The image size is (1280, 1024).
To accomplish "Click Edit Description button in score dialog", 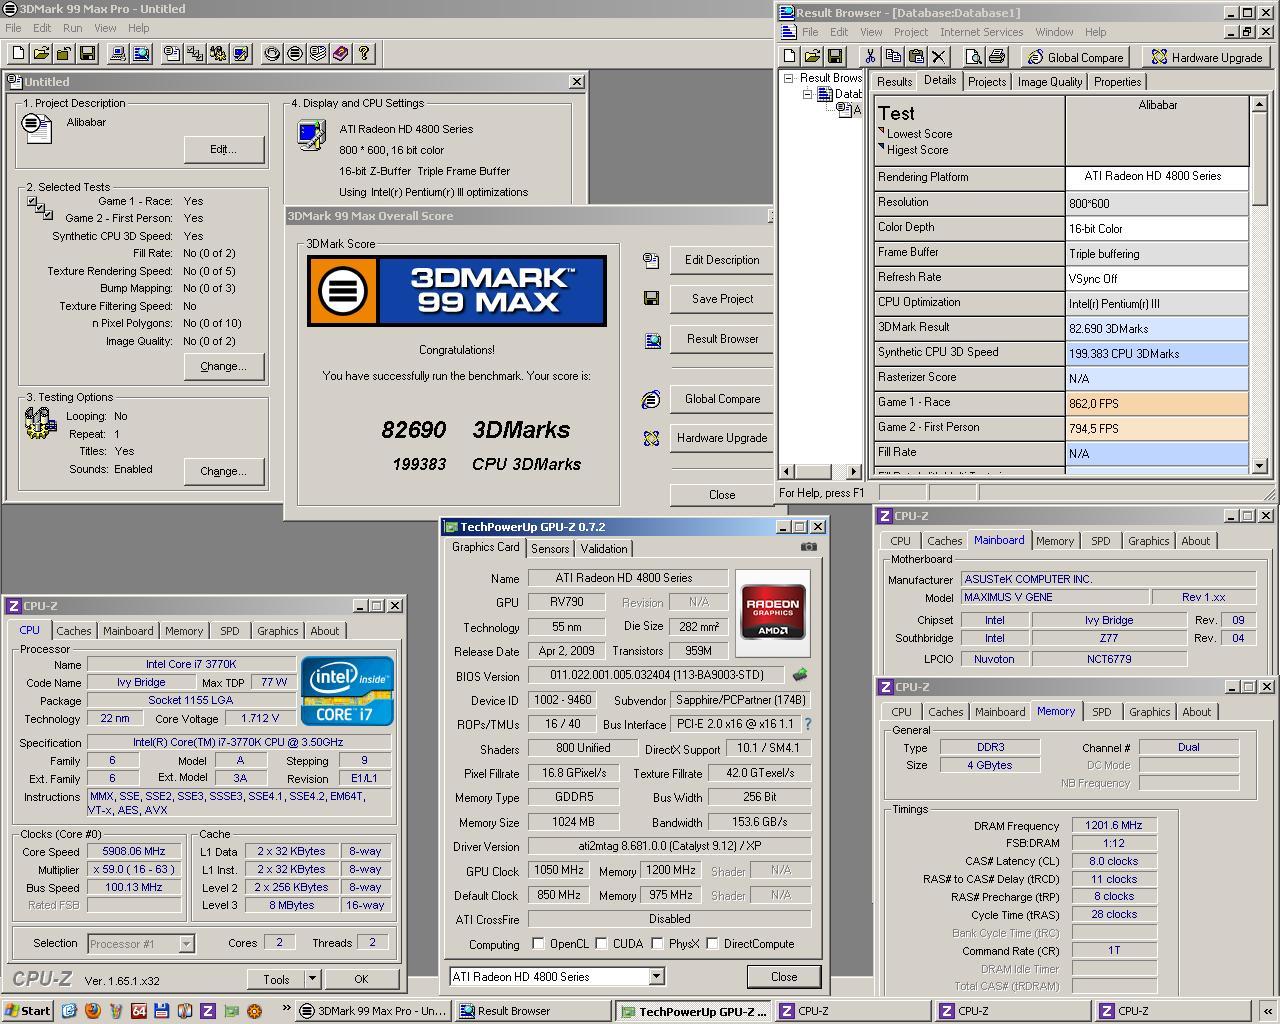I will point(722,260).
